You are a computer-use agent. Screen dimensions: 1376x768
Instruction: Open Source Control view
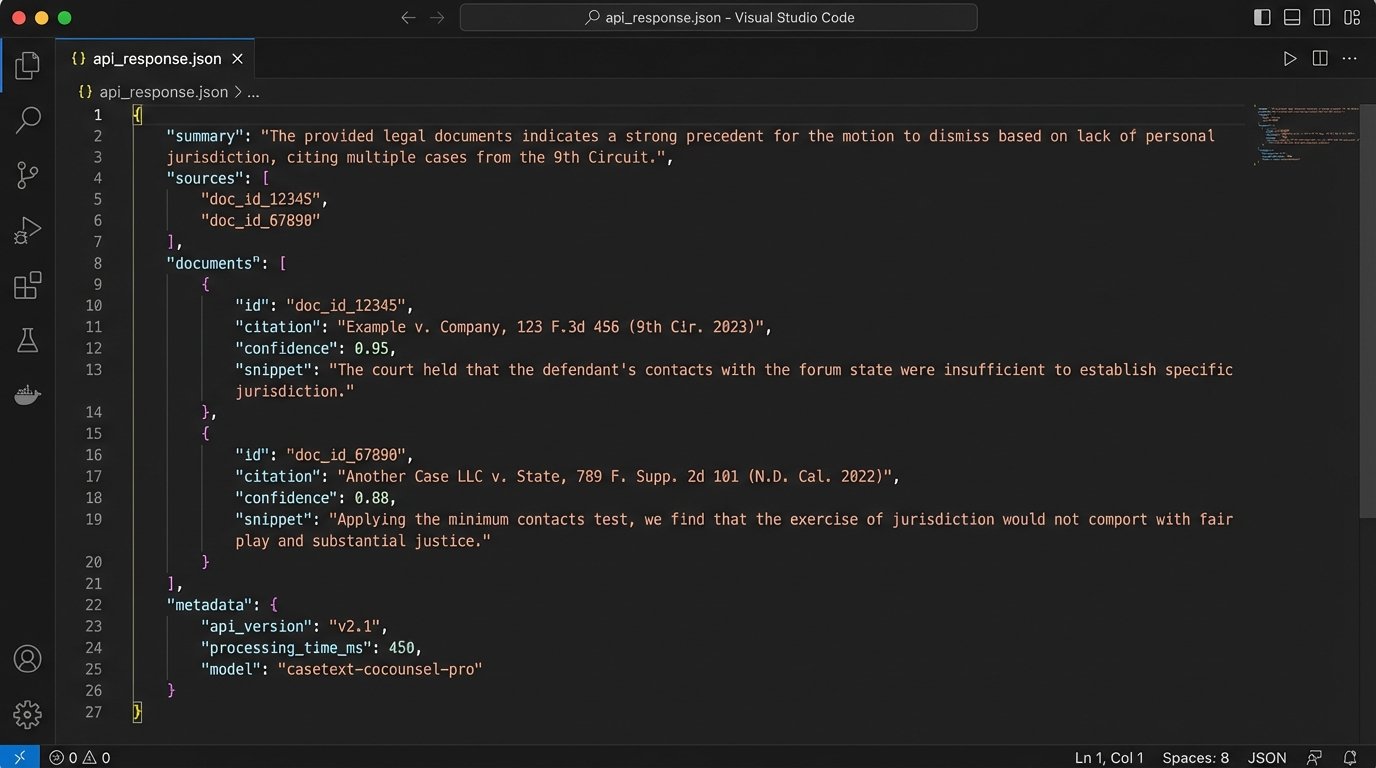(27, 176)
